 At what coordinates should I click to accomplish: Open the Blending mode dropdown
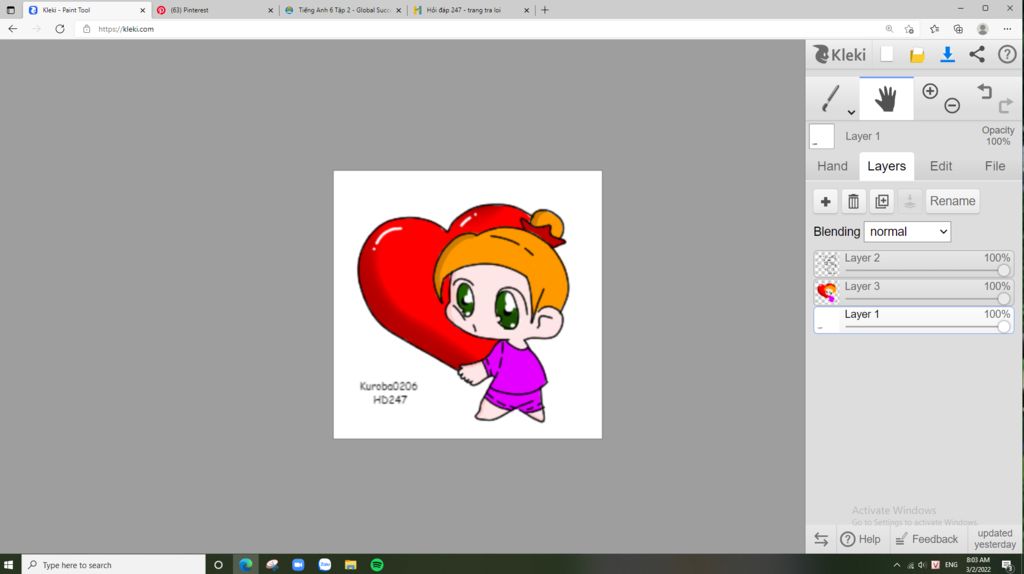click(907, 232)
